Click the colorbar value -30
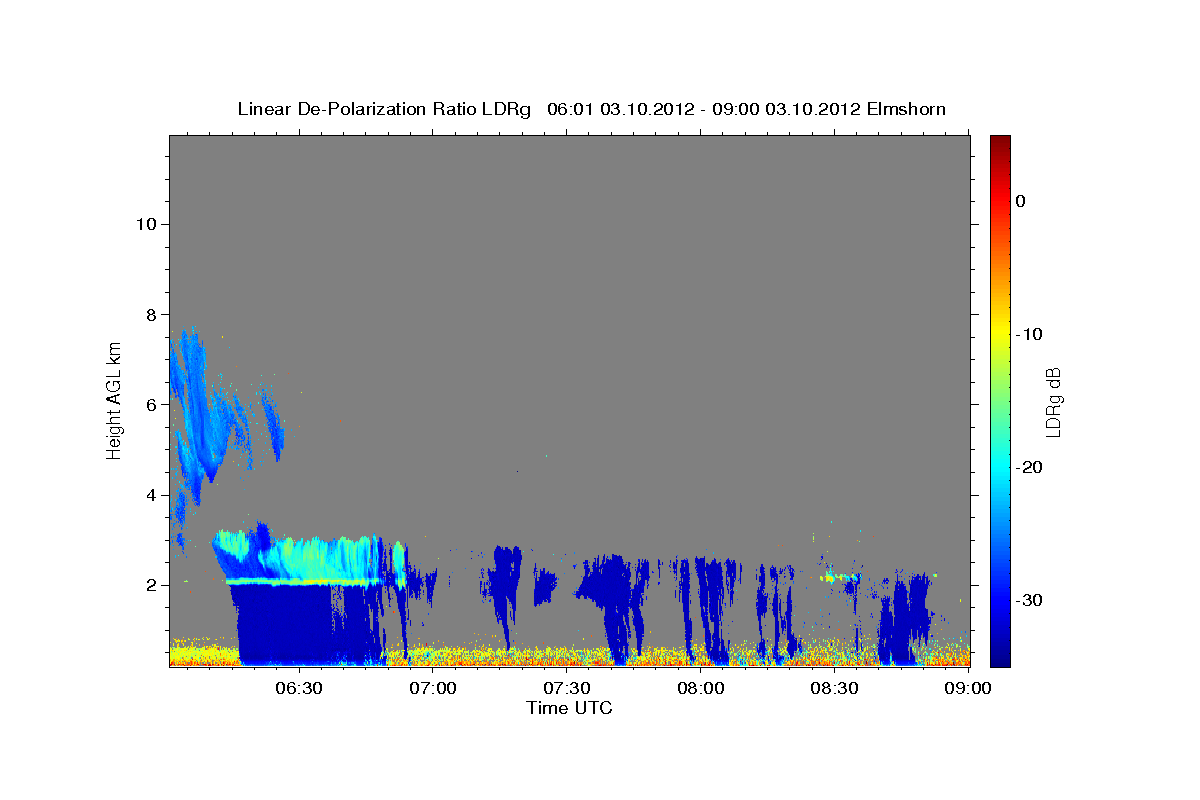1200x800 pixels. 1029,600
